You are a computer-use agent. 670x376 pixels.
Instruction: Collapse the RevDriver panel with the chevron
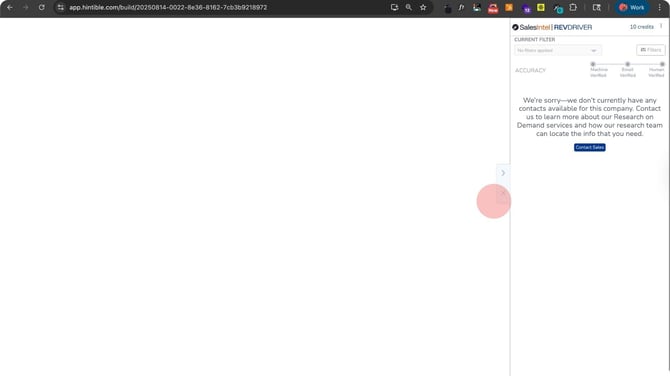click(503, 173)
